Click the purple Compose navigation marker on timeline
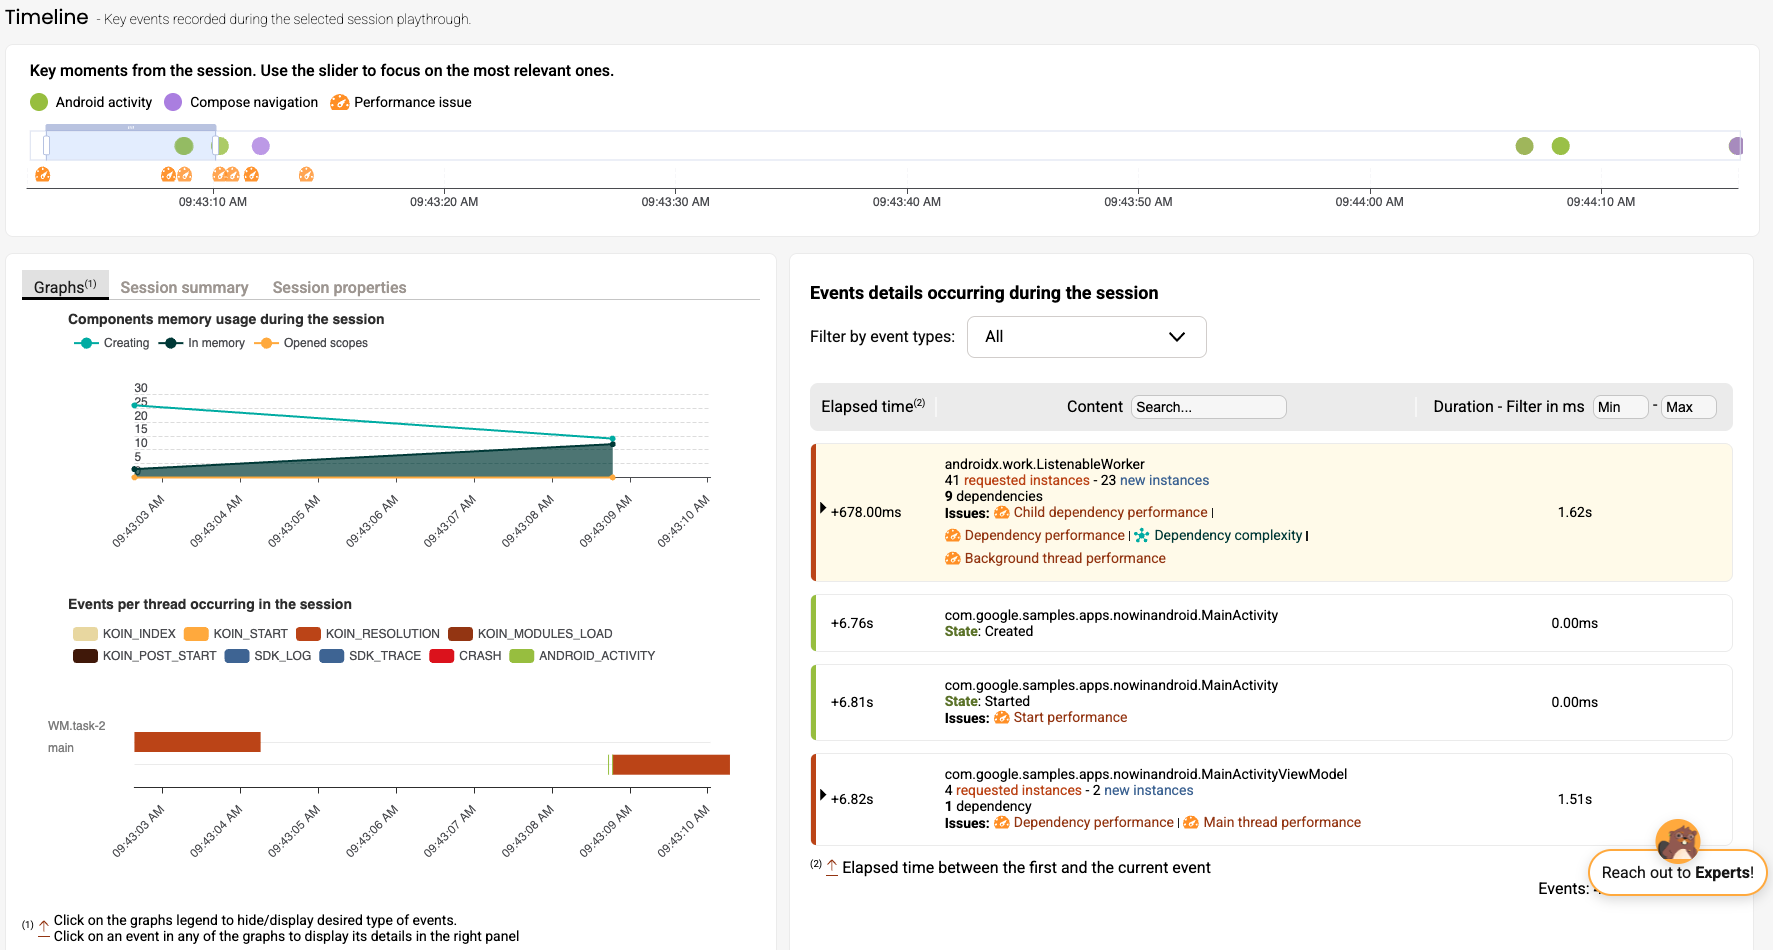The width and height of the screenshot is (1773, 950). (x=261, y=146)
